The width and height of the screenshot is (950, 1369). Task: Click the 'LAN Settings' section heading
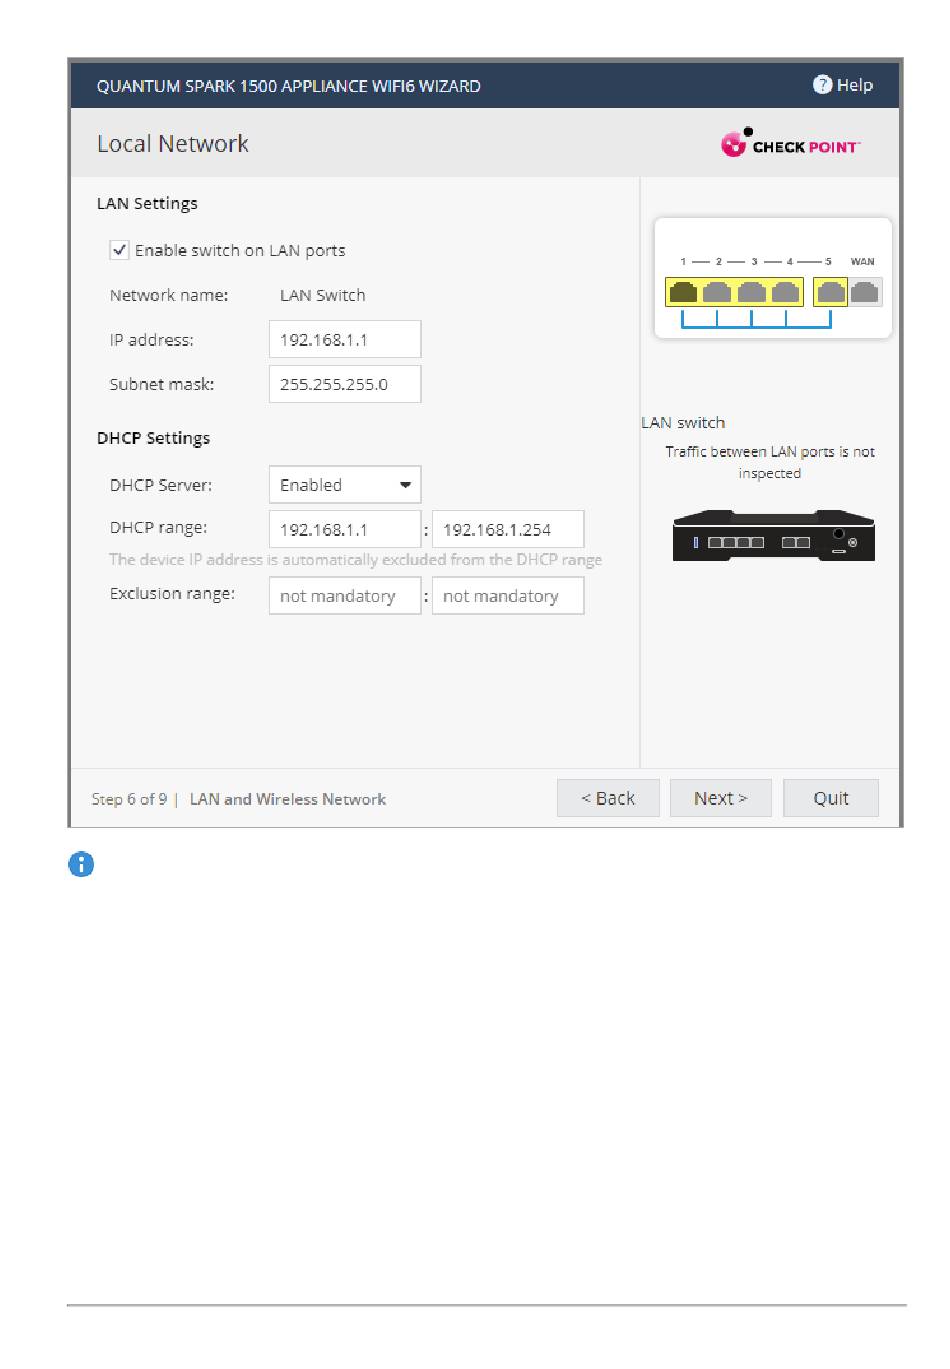click(x=147, y=203)
